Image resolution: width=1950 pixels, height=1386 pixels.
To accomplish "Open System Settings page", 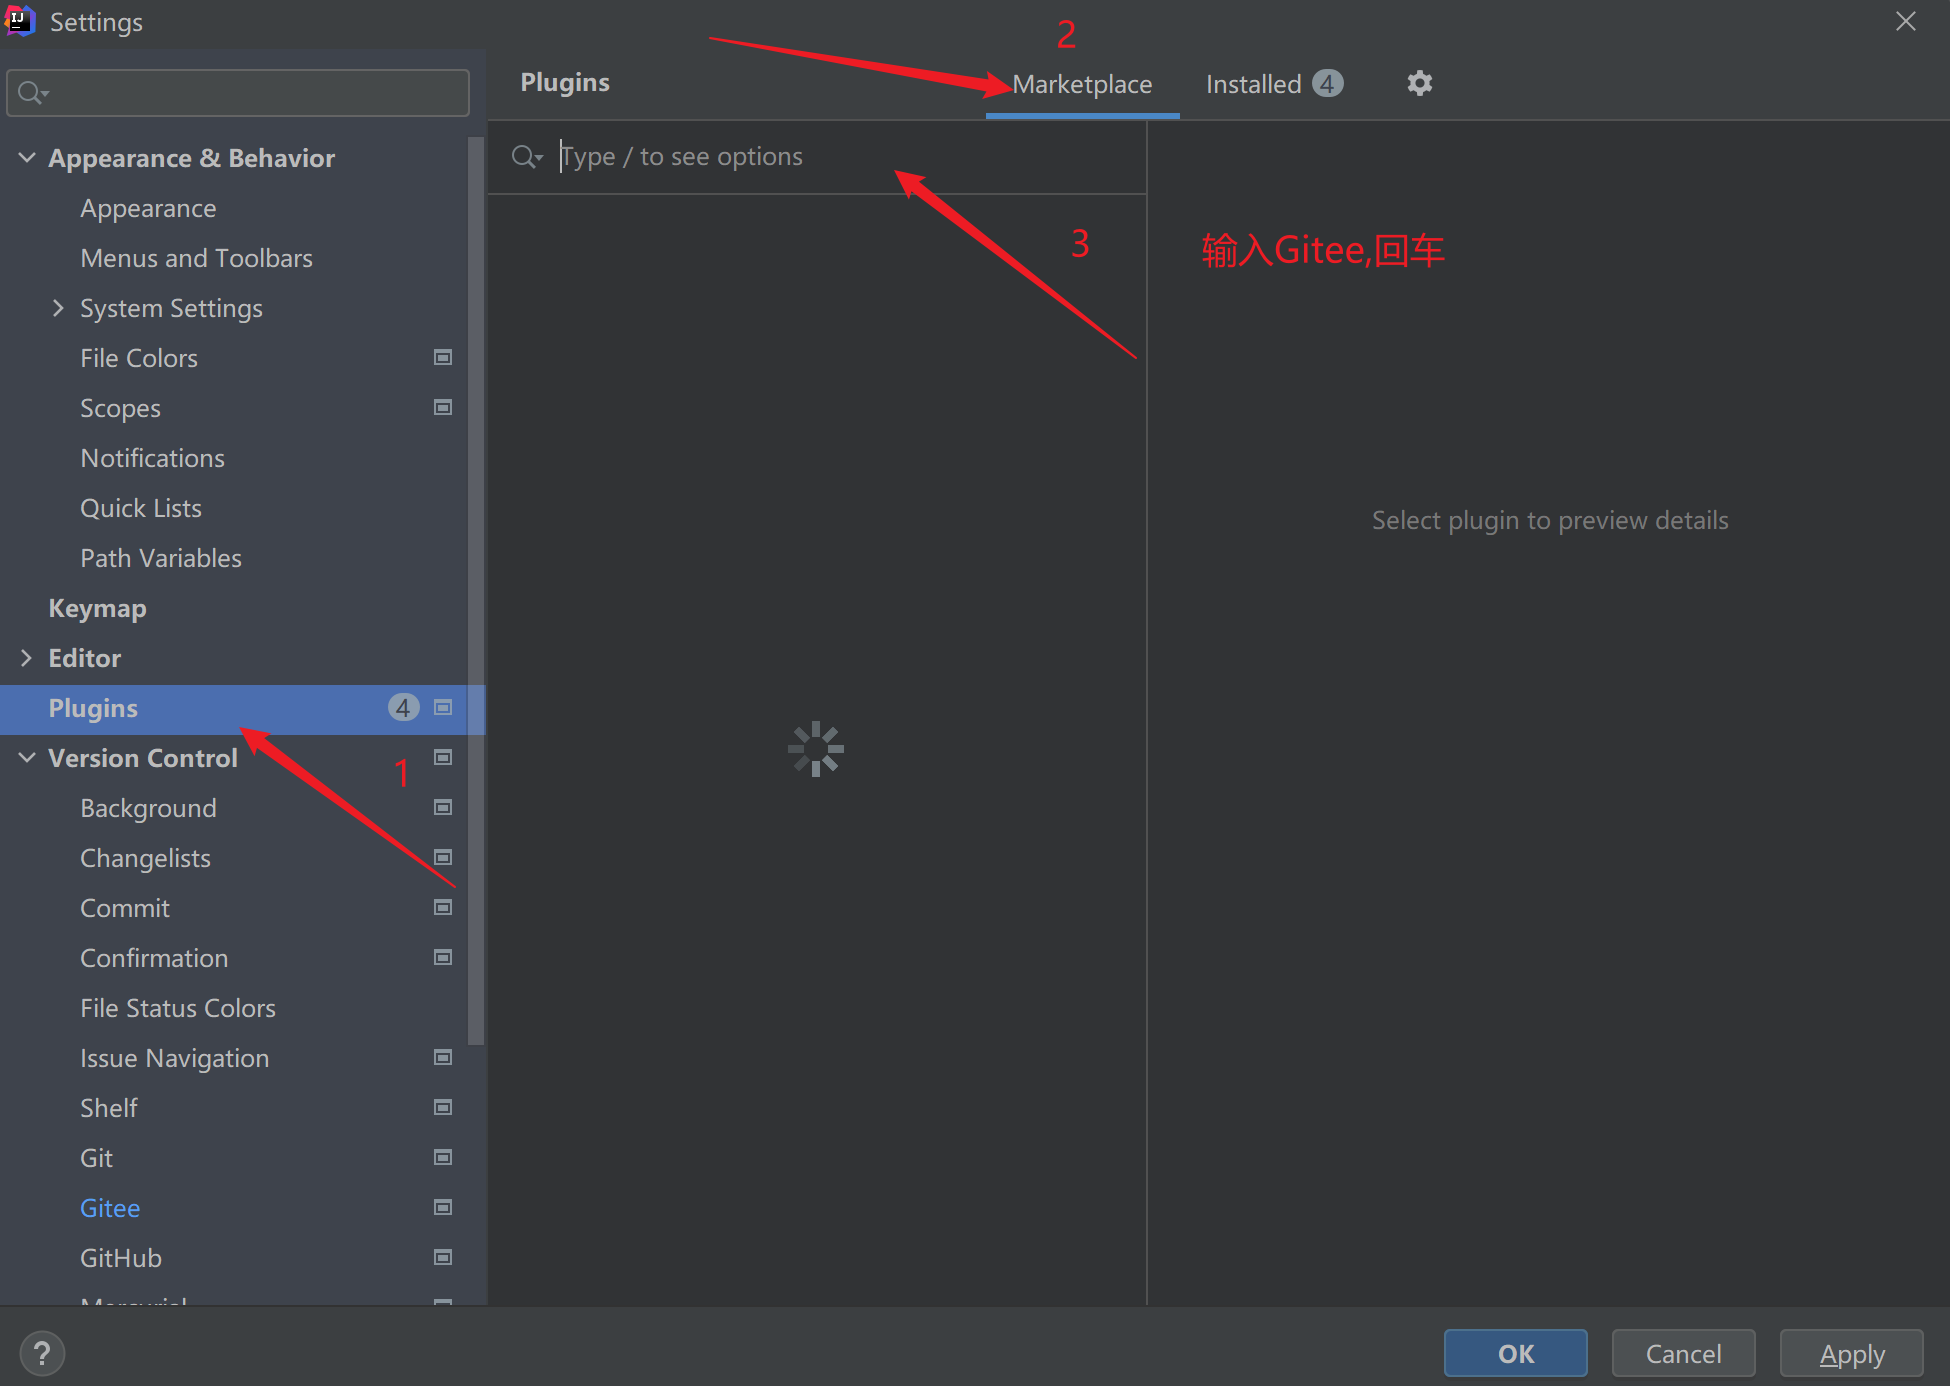I will point(171,308).
